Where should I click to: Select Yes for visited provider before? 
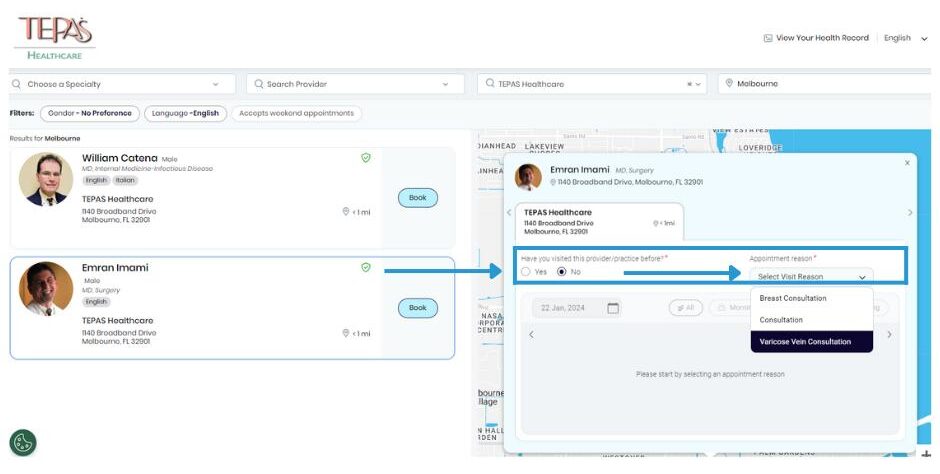tap(526, 272)
